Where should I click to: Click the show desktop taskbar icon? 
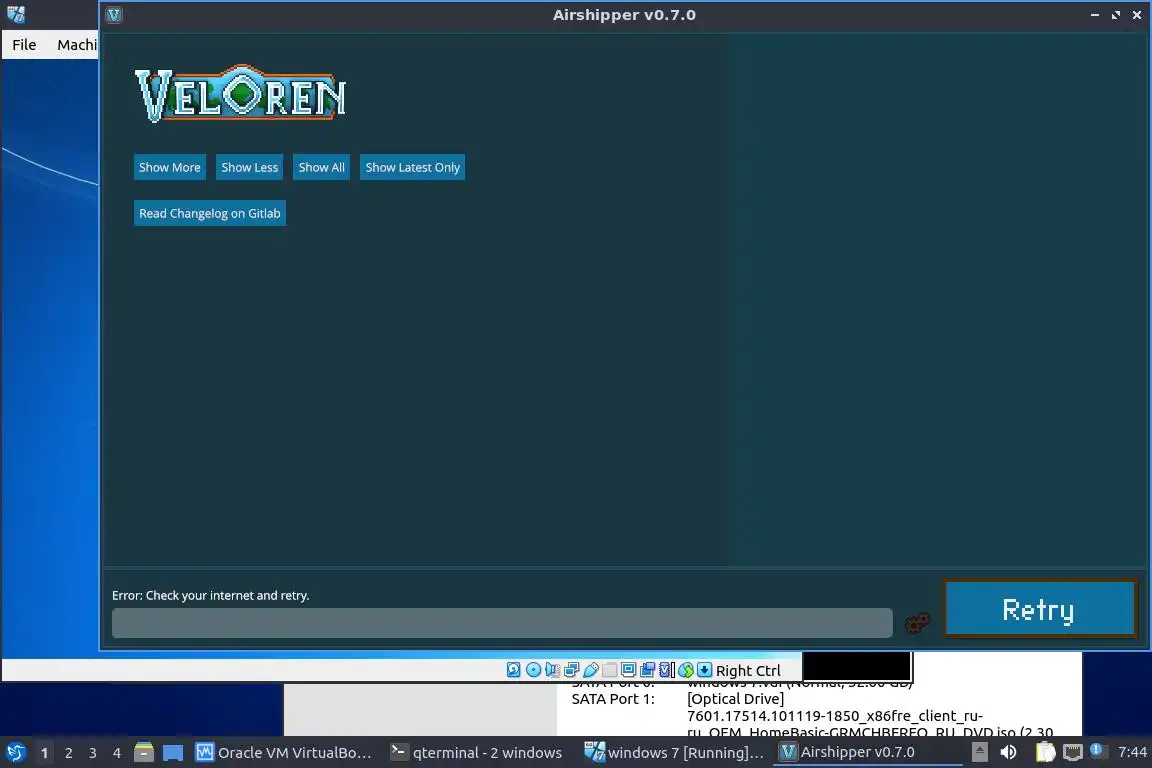click(173, 753)
